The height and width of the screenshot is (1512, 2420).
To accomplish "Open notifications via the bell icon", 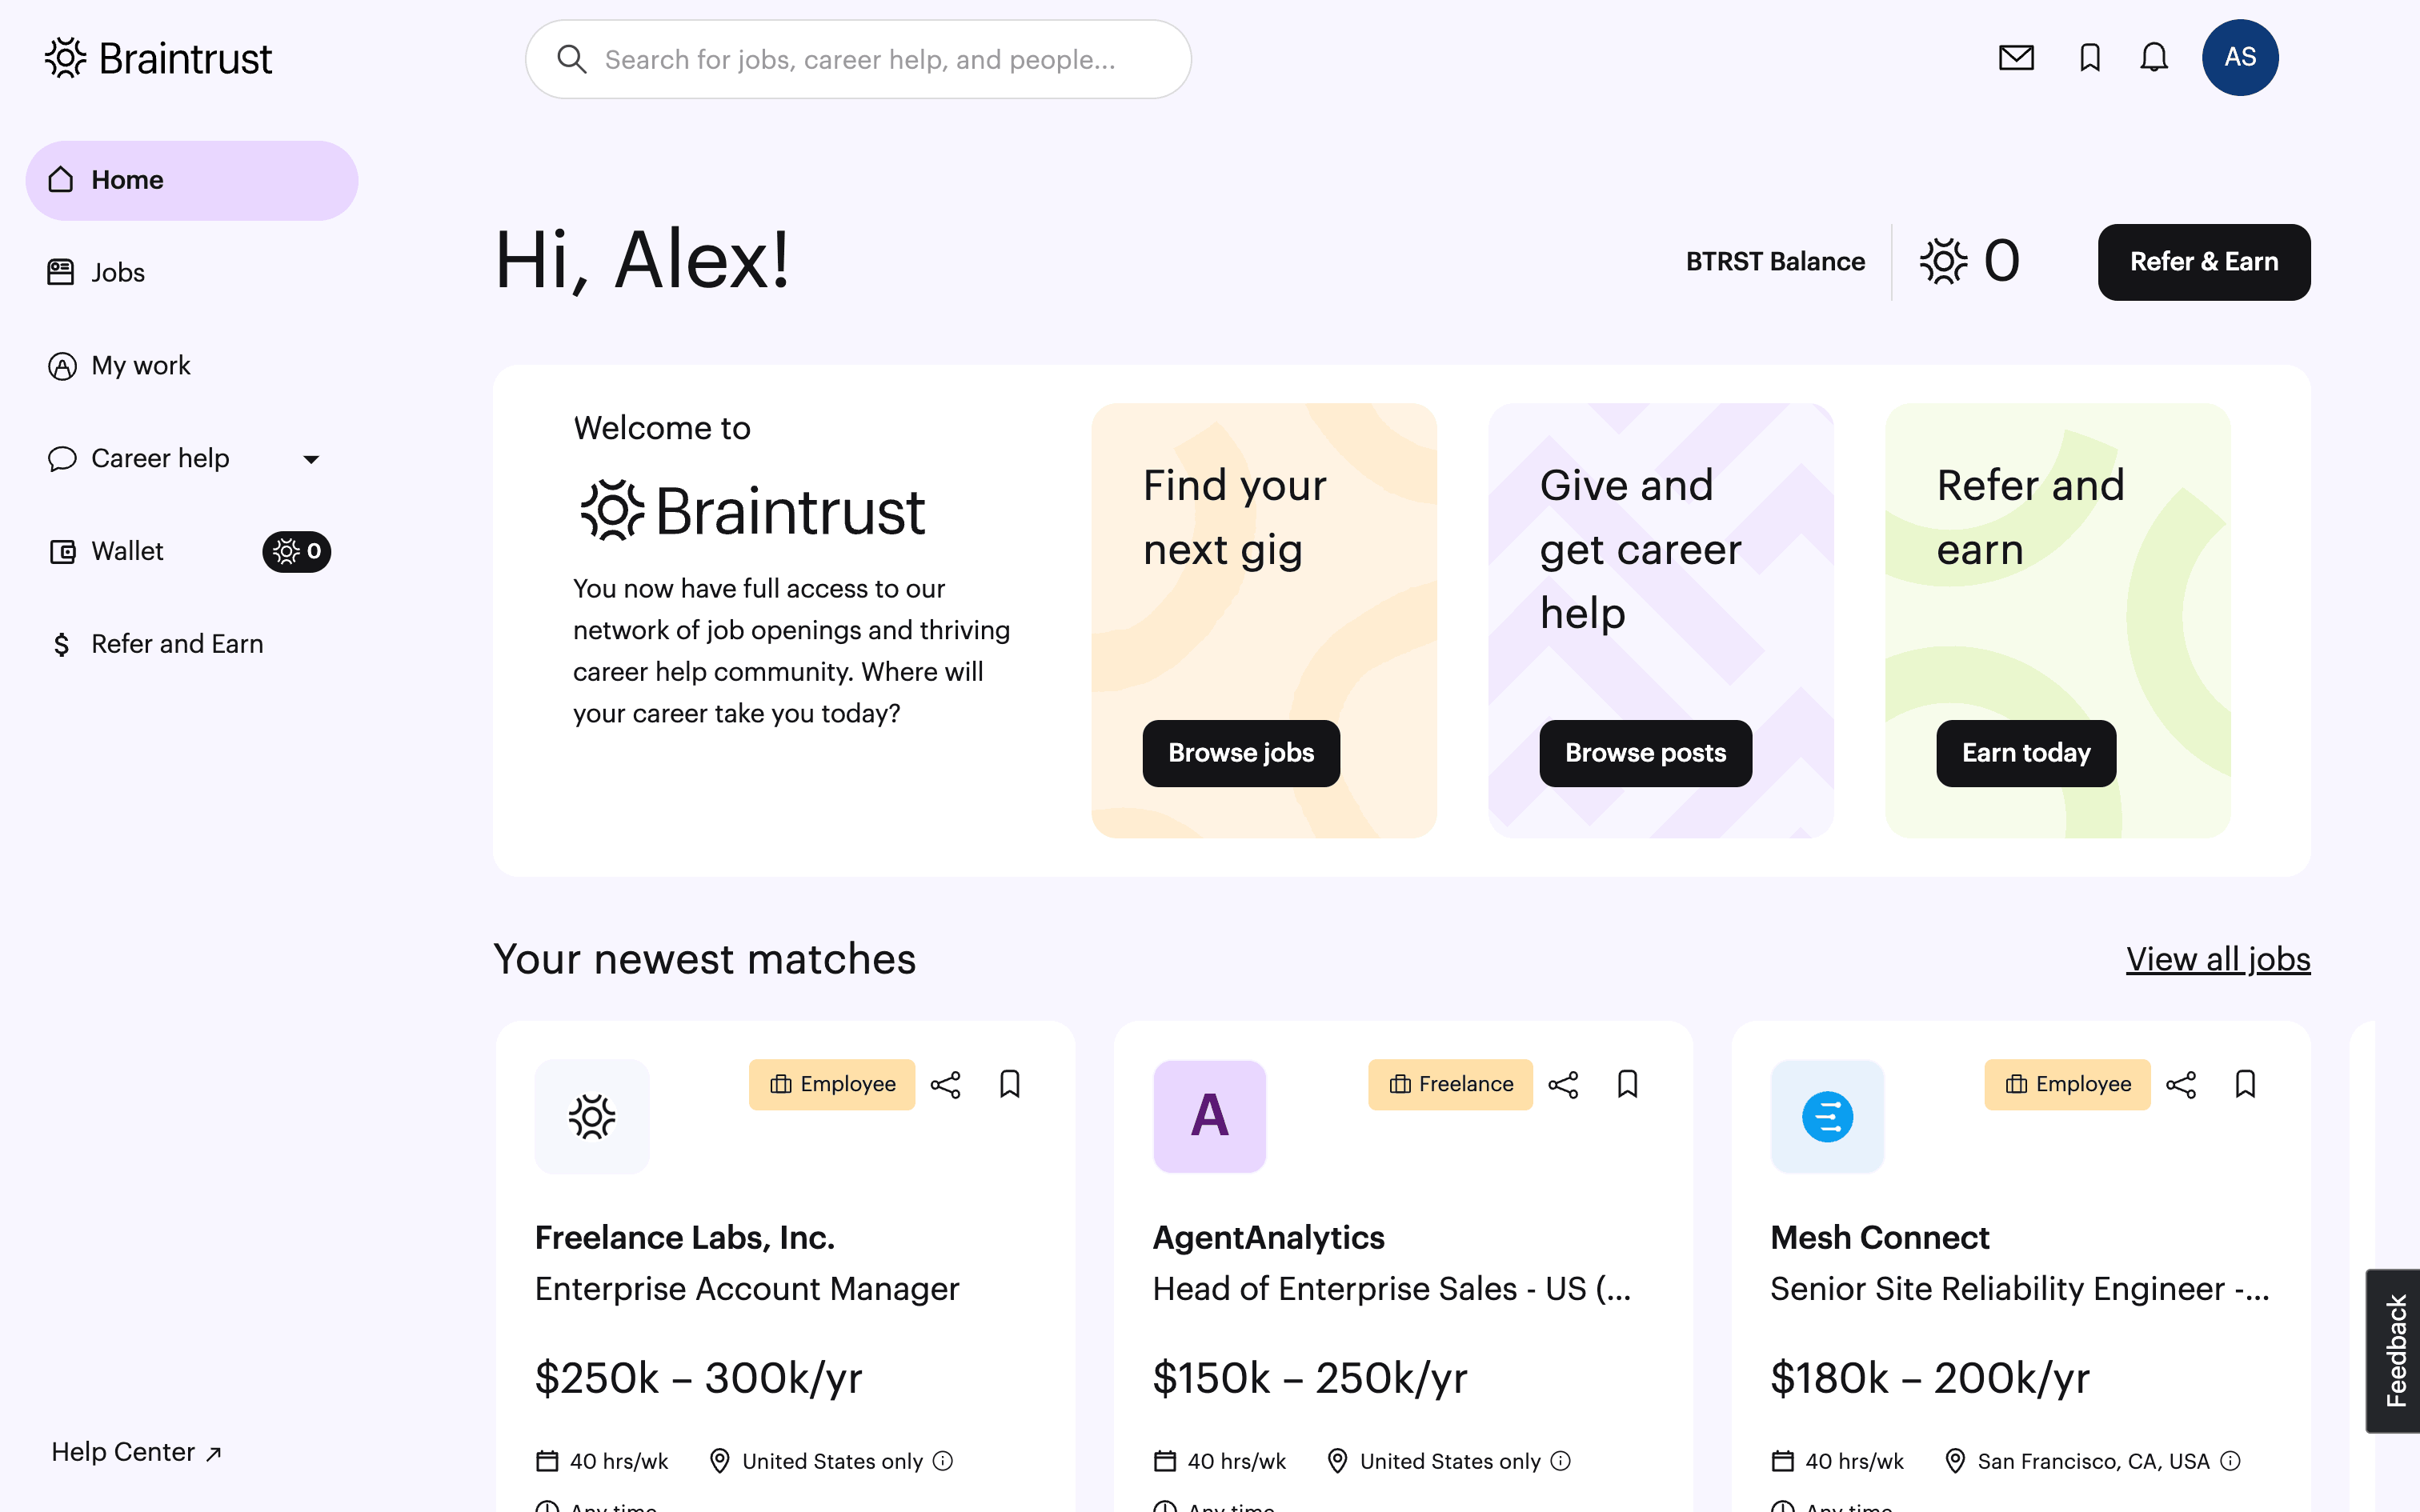I will click(2154, 58).
